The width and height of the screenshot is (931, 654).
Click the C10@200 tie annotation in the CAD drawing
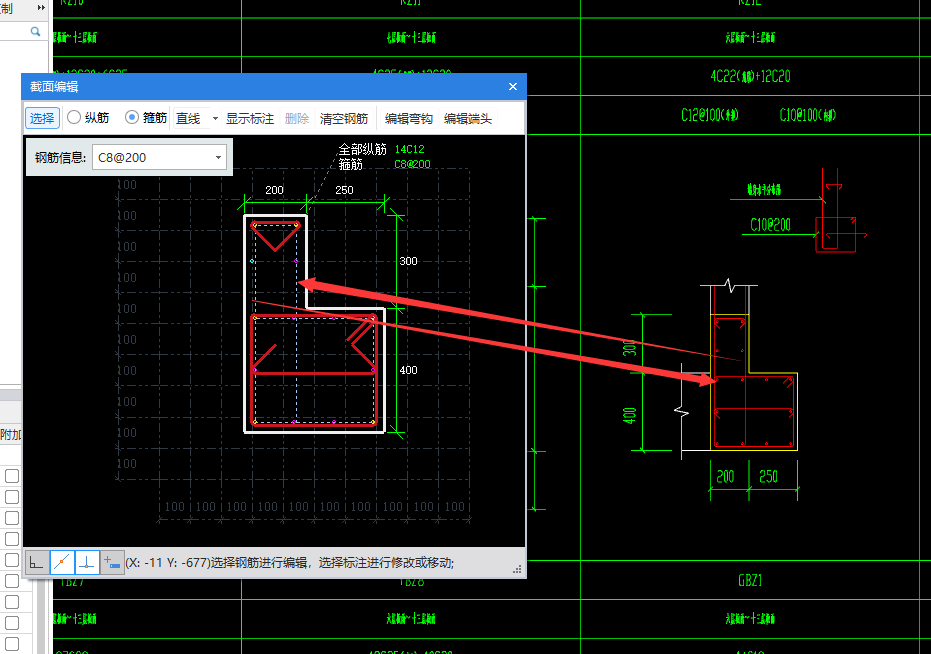tap(770, 225)
